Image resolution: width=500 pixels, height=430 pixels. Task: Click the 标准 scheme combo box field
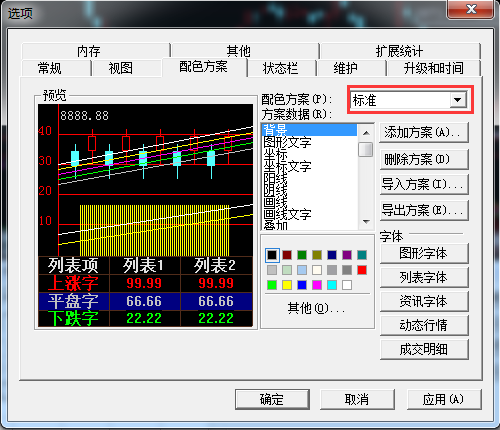(x=408, y=100)
